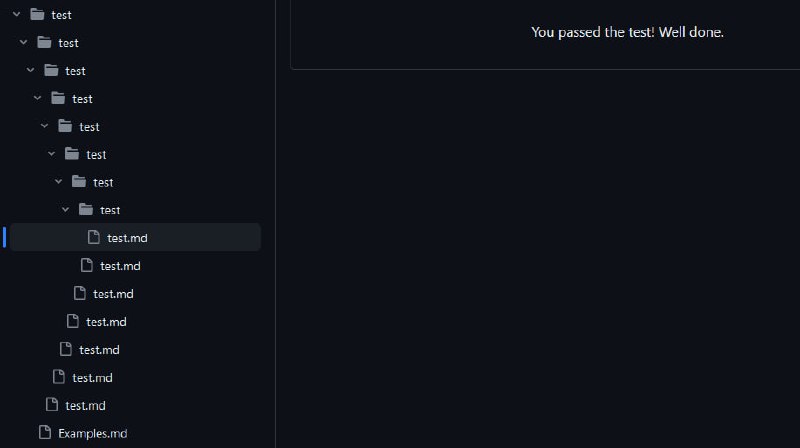Click the highlighted test.md file icon
The height and width of the screenshot is (448, 800).
(x=94, y=238)
